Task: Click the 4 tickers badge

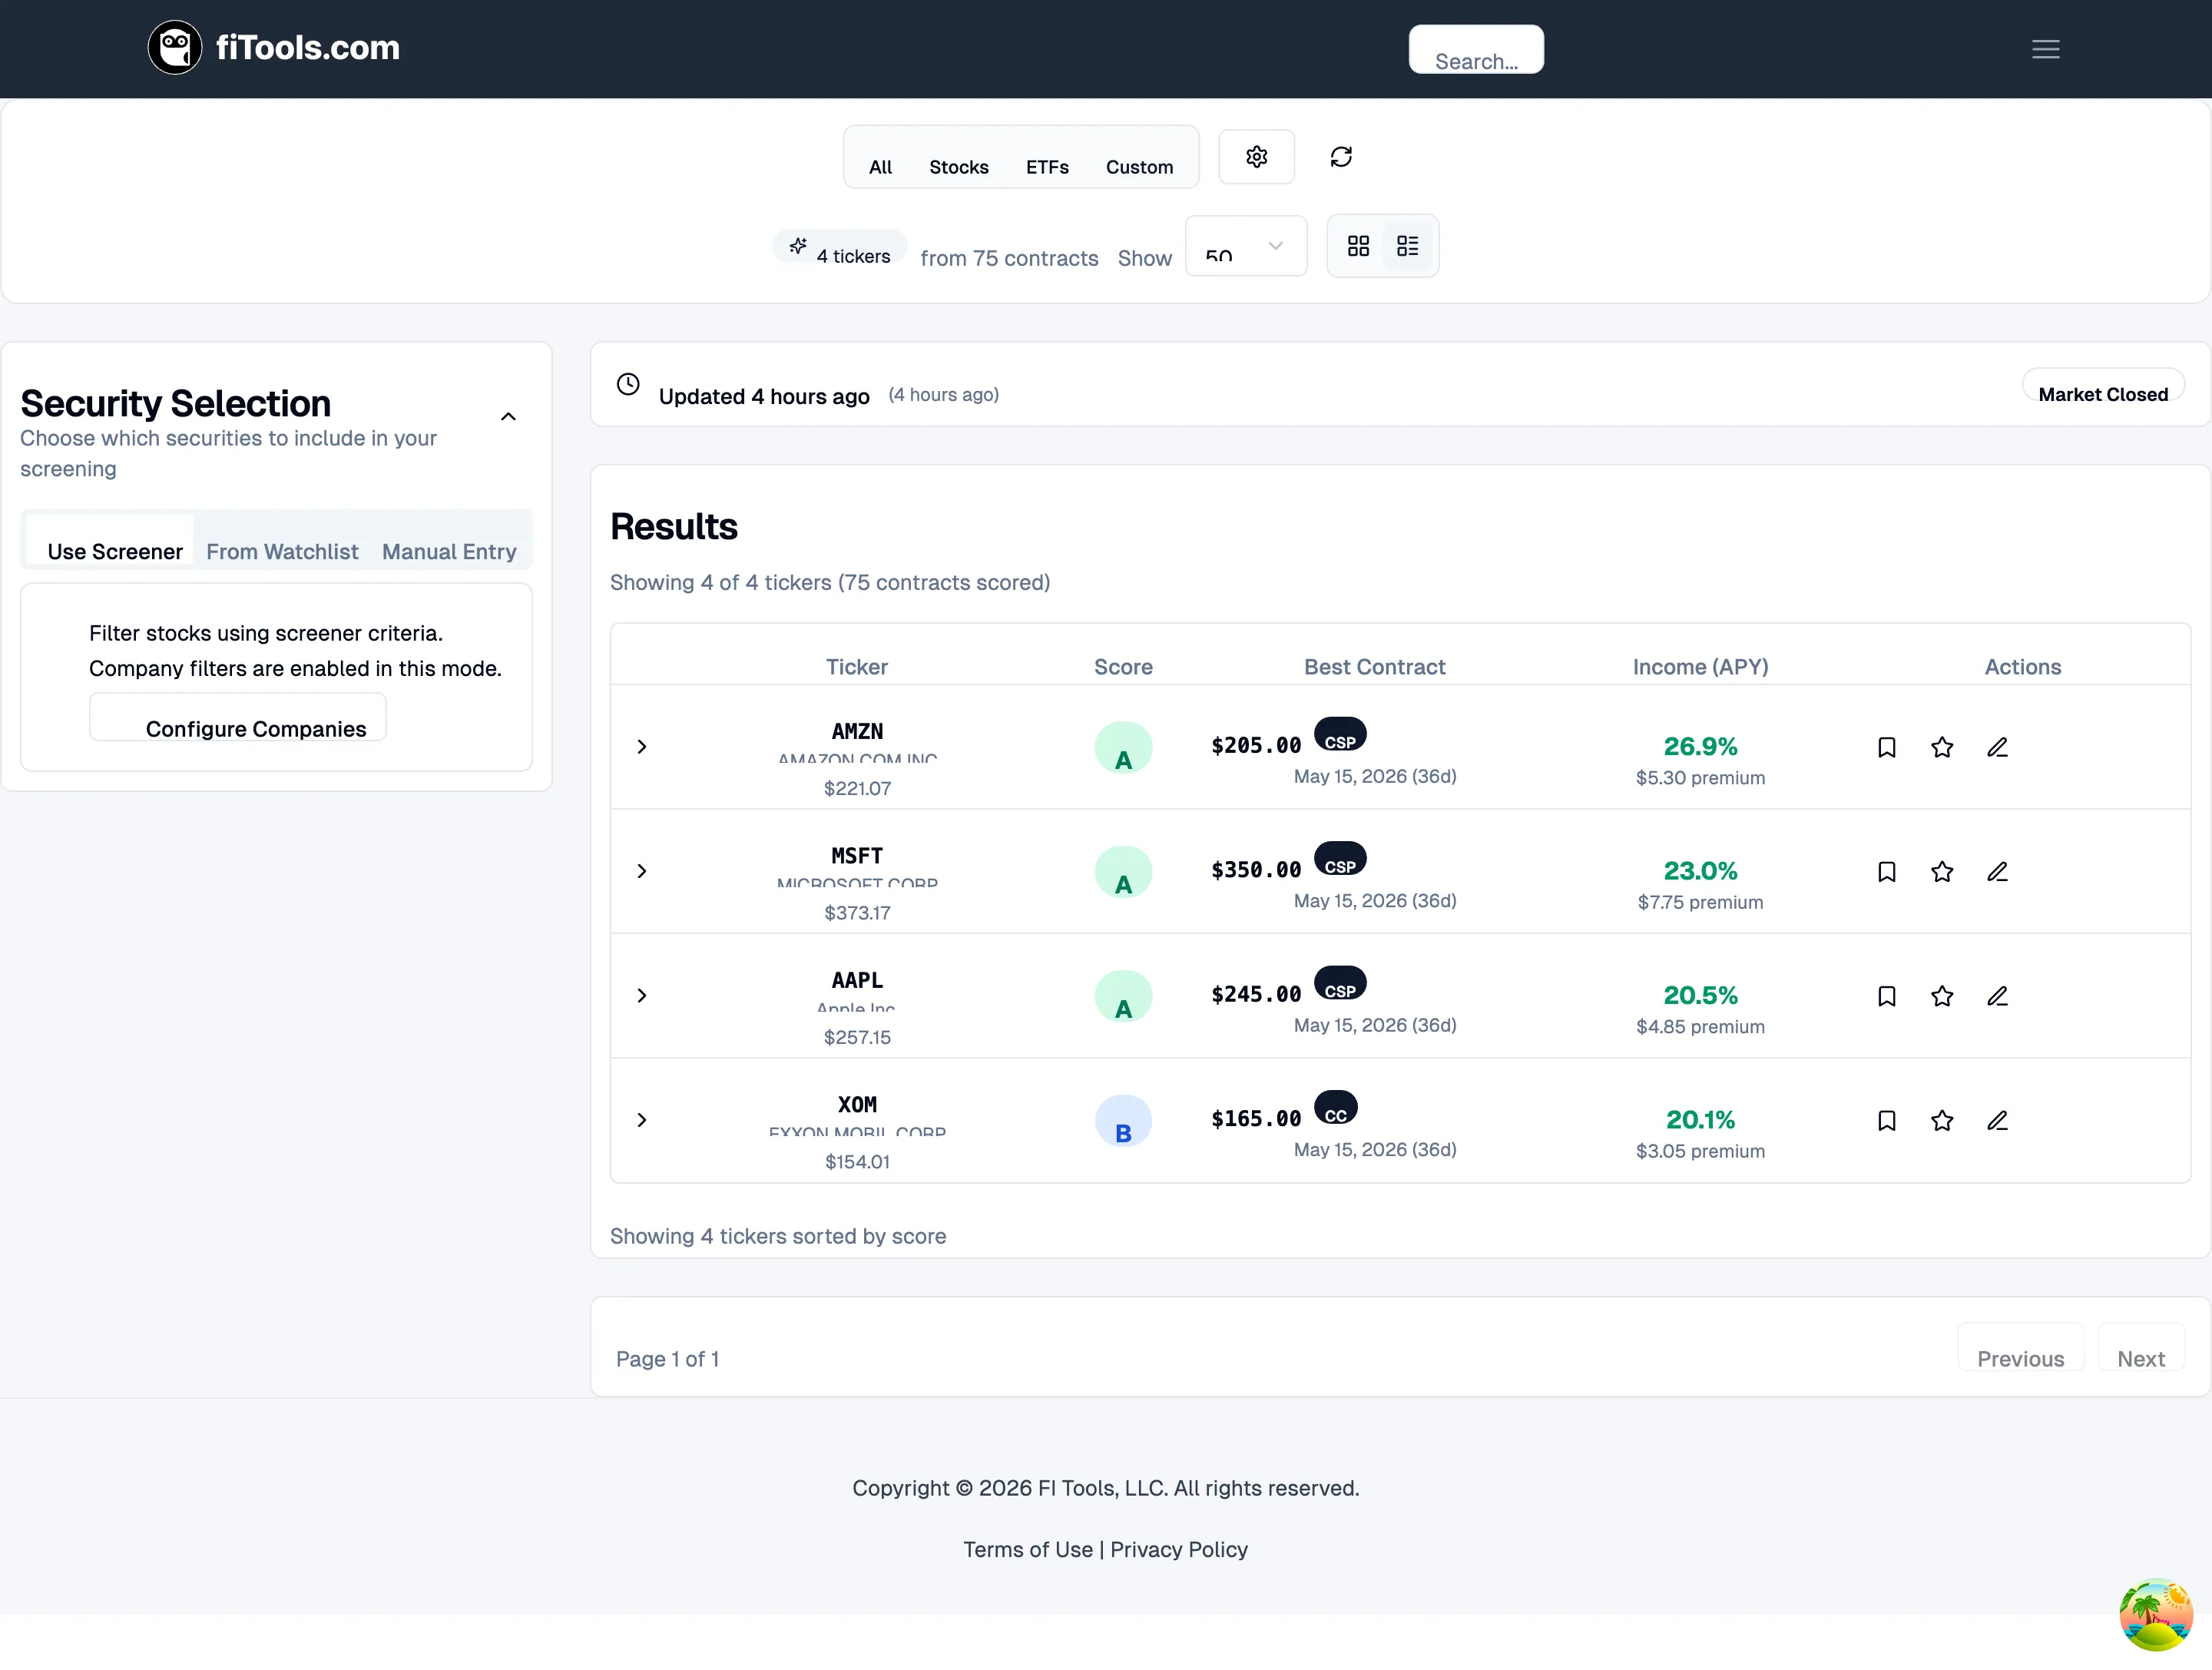Action: tap(840, 246)
